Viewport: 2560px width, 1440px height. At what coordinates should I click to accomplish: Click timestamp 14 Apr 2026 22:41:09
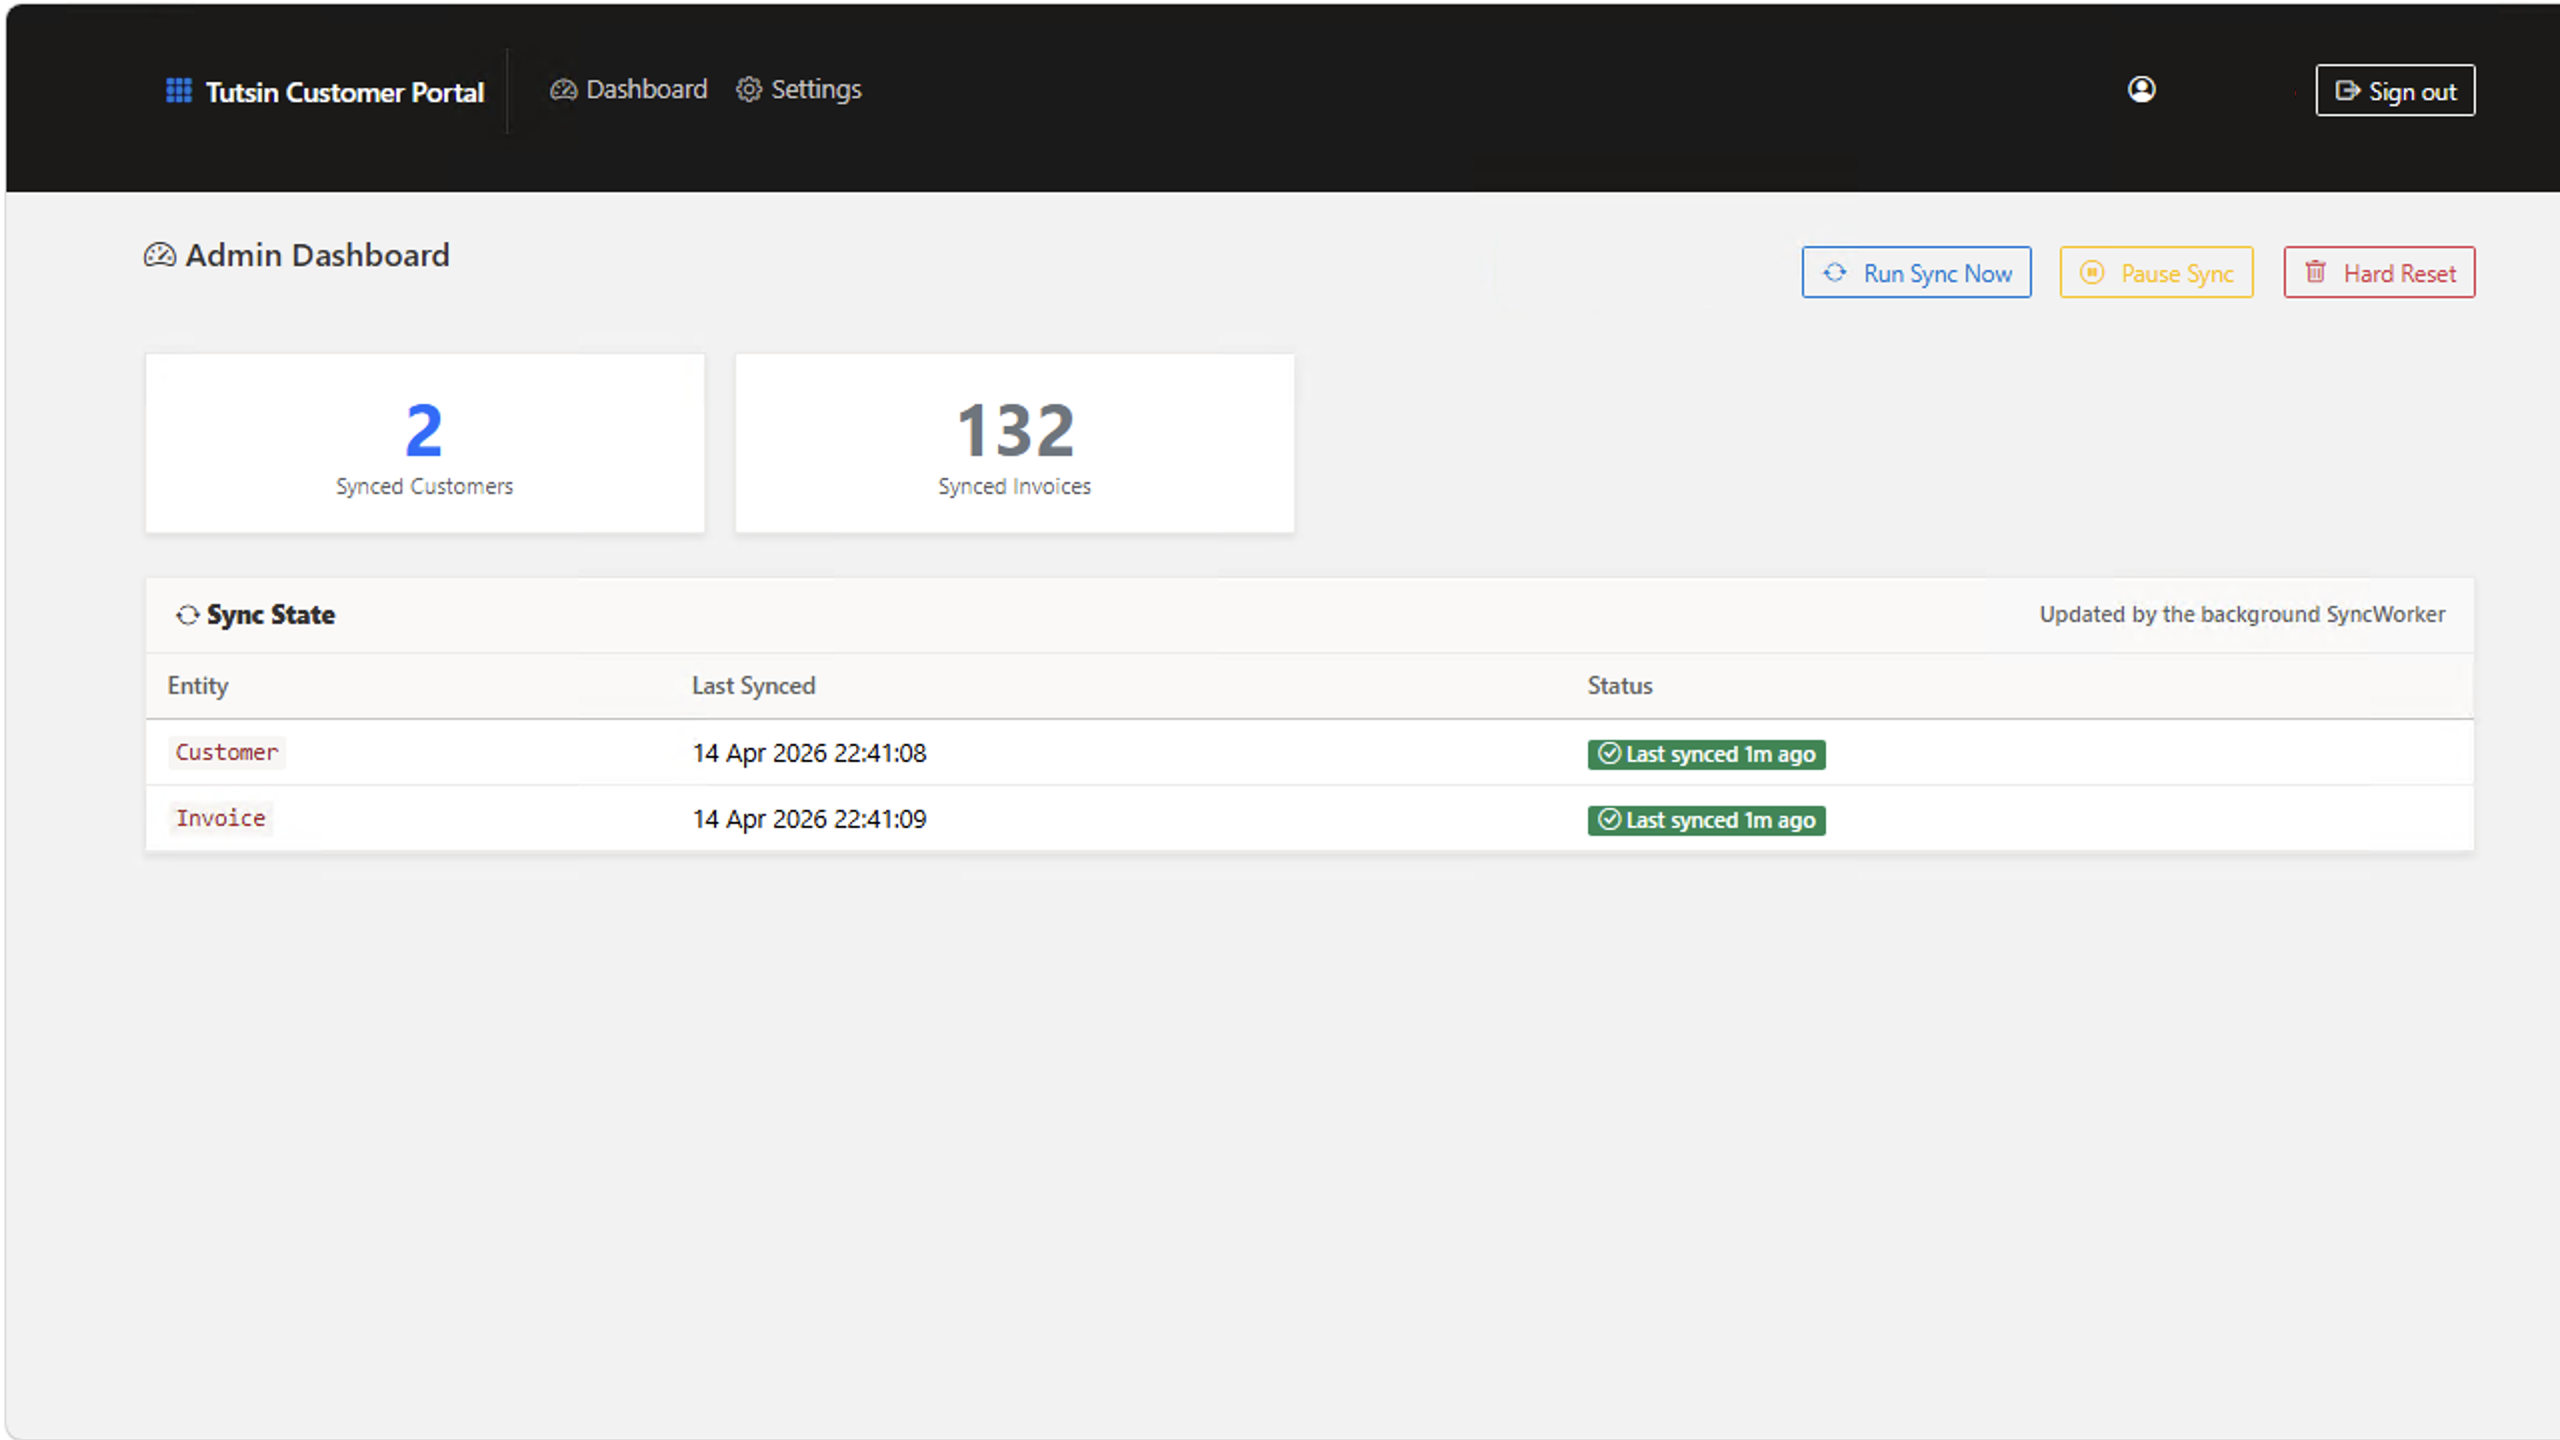[x=810, y=819]
